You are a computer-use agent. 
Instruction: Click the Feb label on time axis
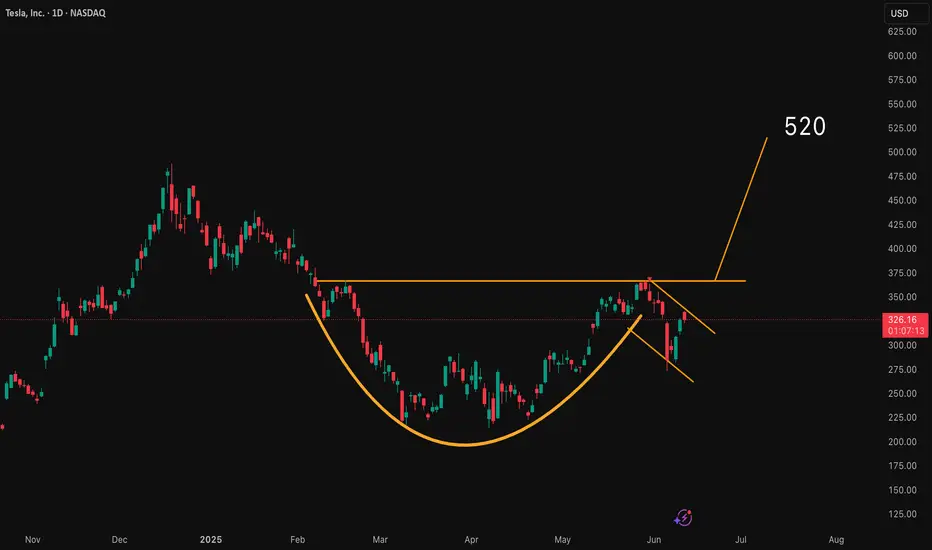pyautogui.click(x=297, y=540)
